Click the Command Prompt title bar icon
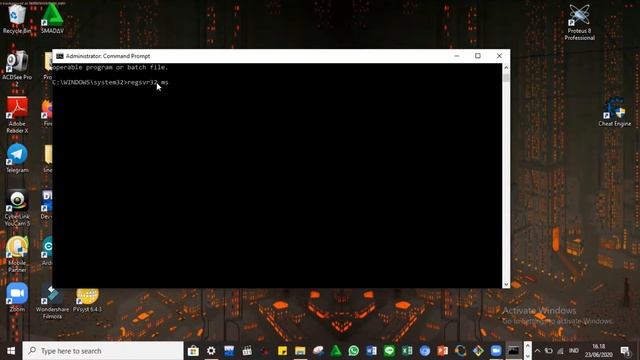 (60, 56)
